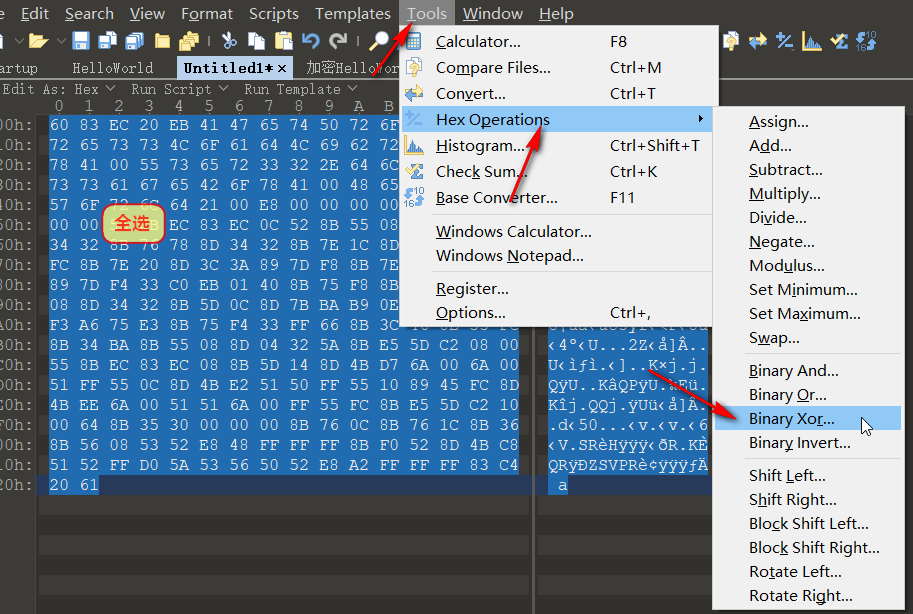Select the Hex Operations submenu entry
Viewport: 913px width, 614px height.
tap(558, 119)
